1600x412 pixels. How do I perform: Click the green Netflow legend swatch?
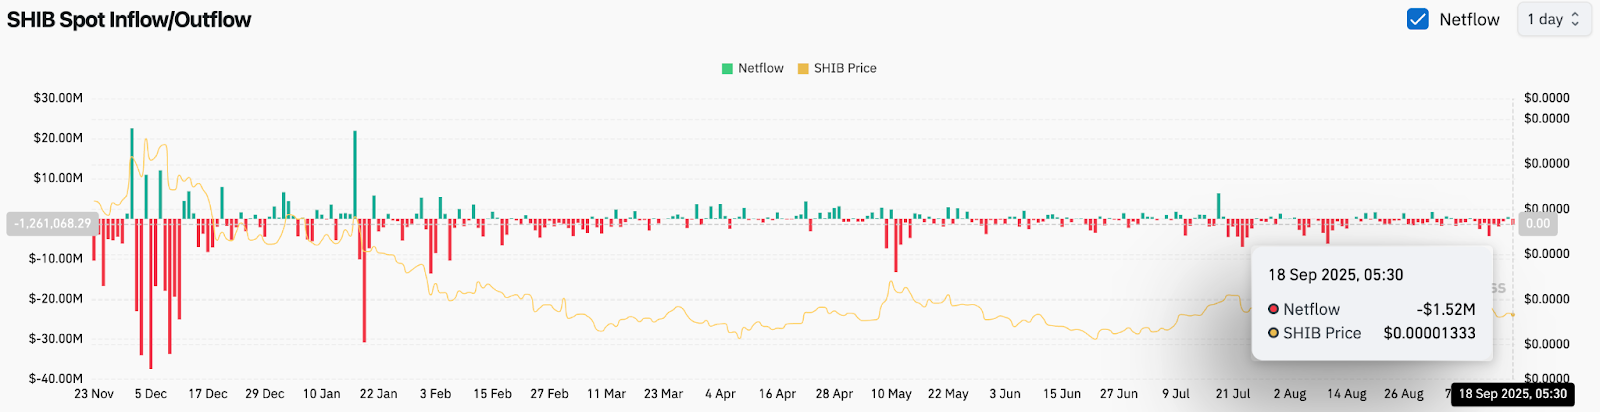728,69
